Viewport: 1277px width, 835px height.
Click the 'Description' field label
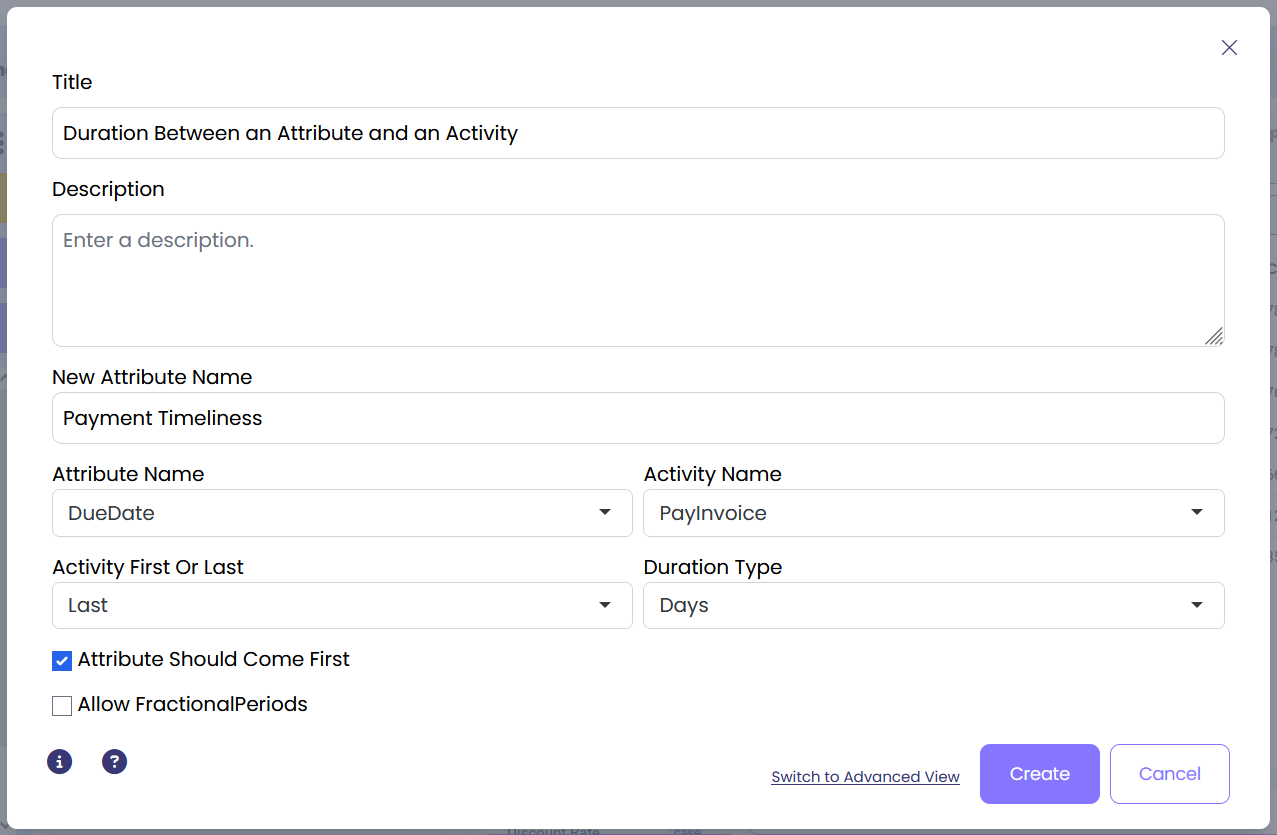[x=108, y=189]
